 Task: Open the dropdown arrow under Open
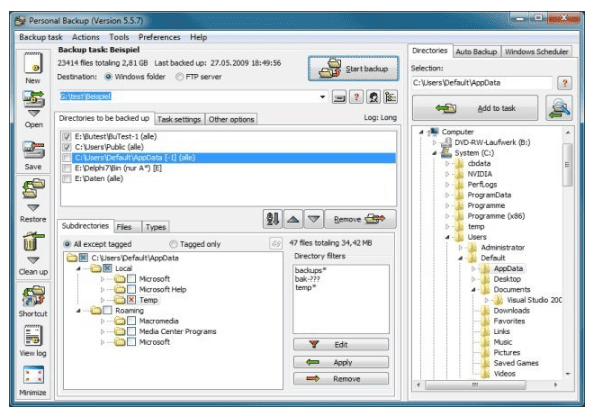point(33,113)
